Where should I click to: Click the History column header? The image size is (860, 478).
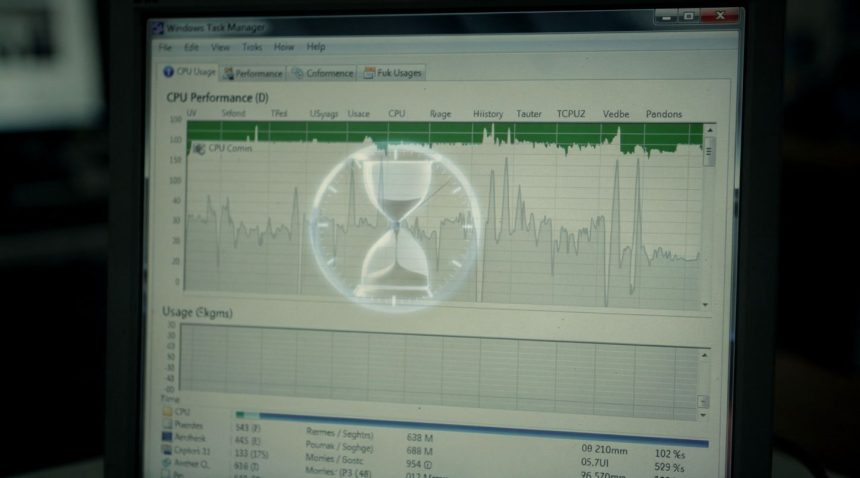coord(487,114)
